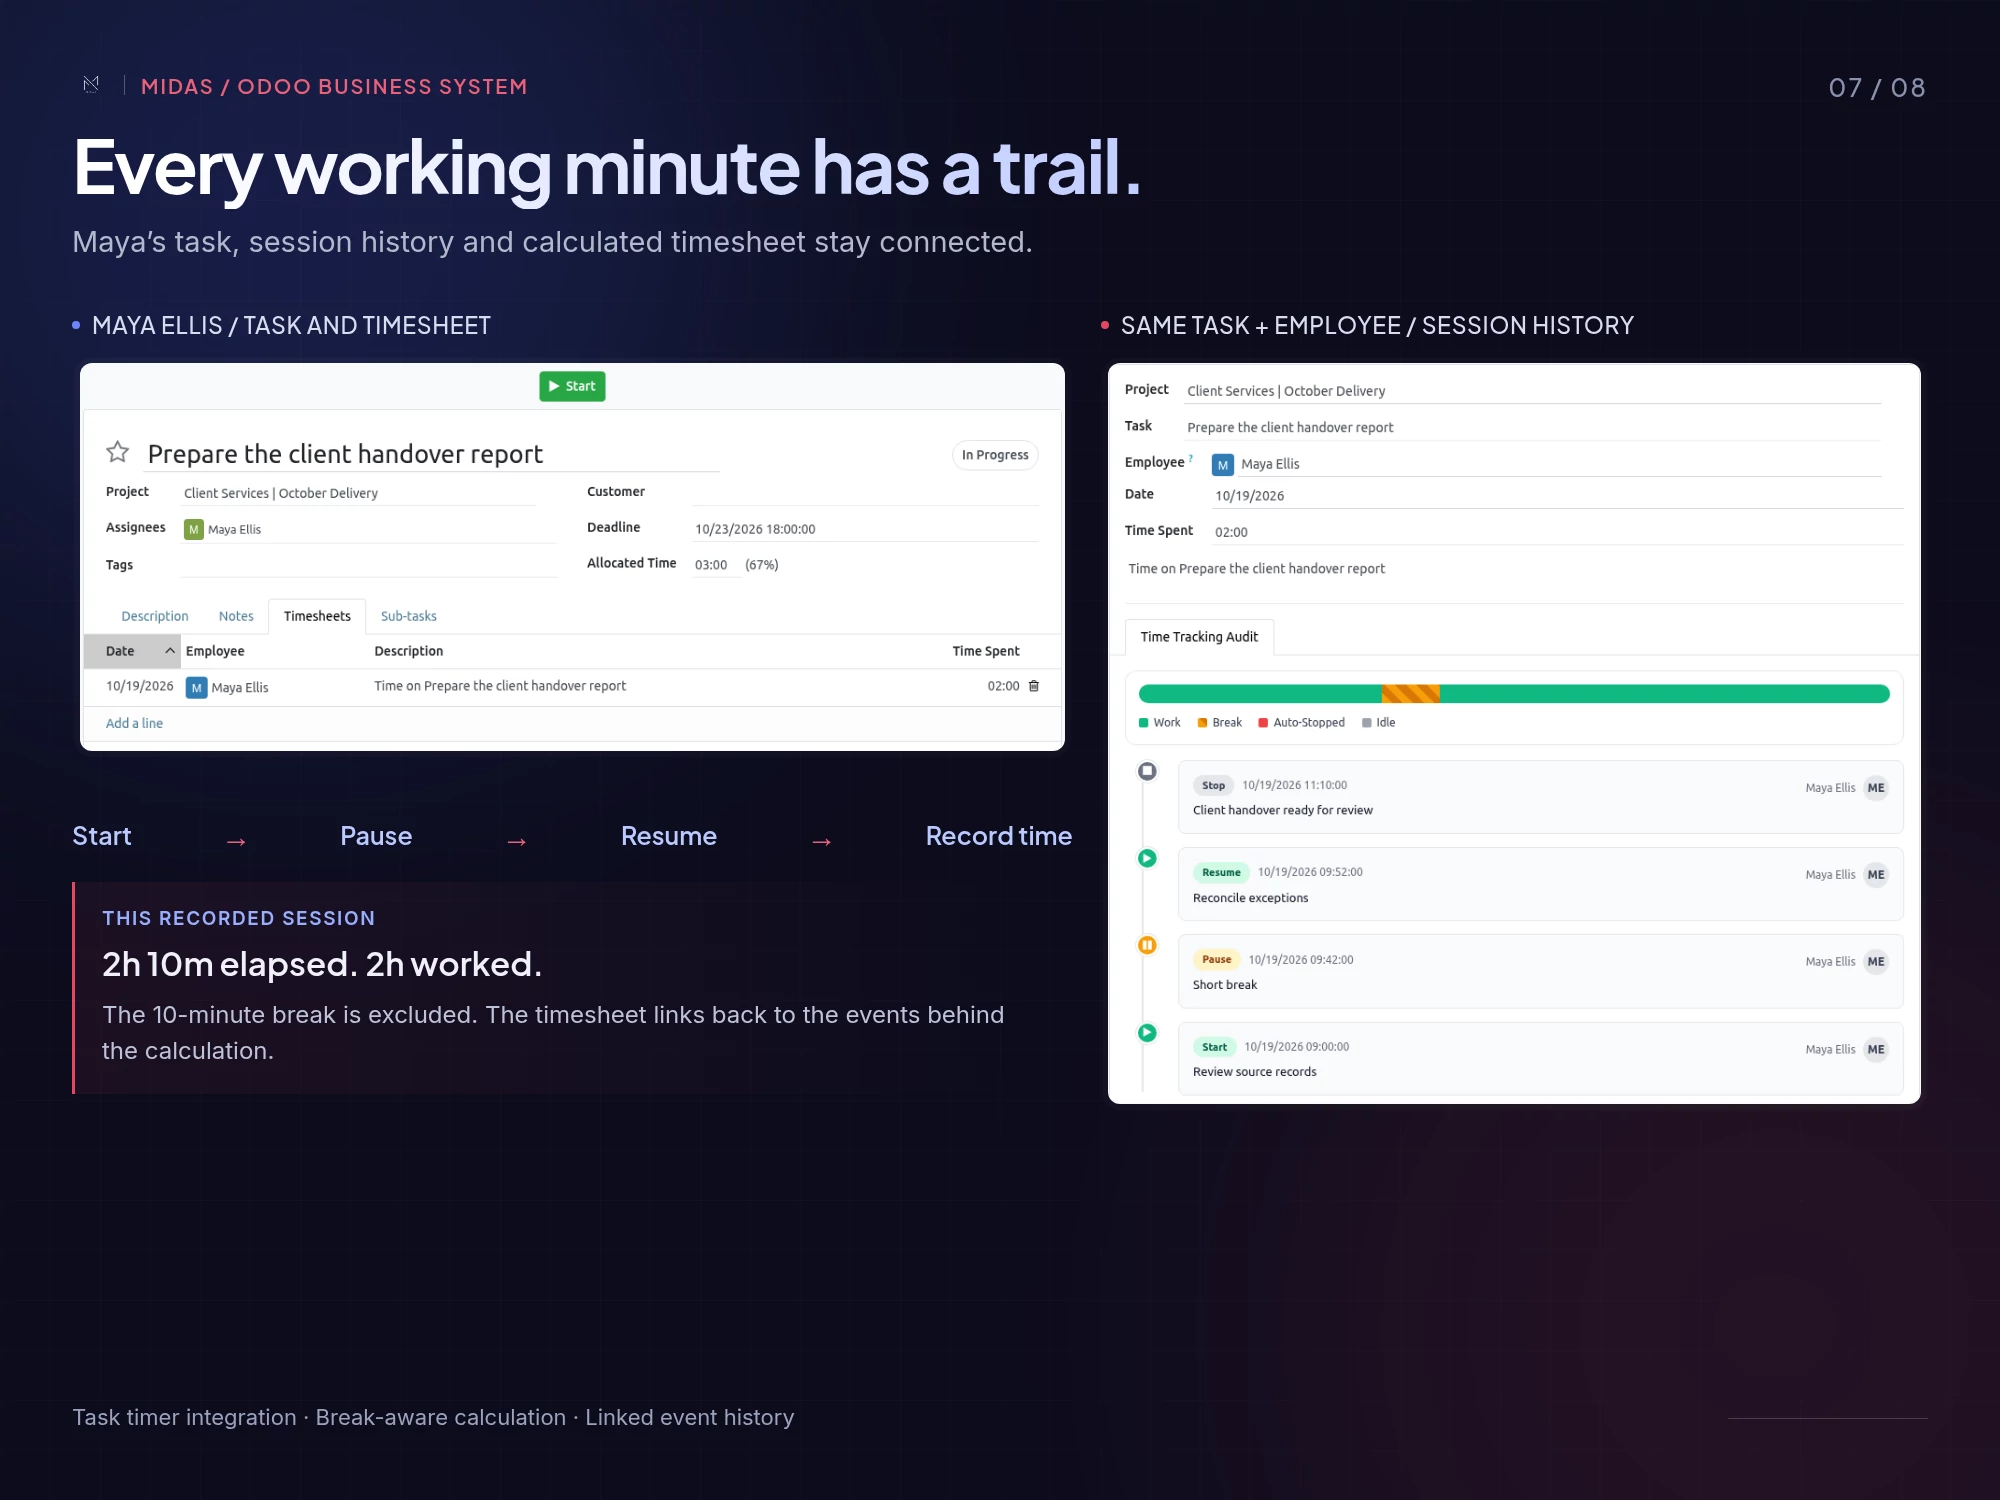Viewport: 2000px width, 1500px height.
Task: Star the client handover report task
Action: tap(118, 453)
